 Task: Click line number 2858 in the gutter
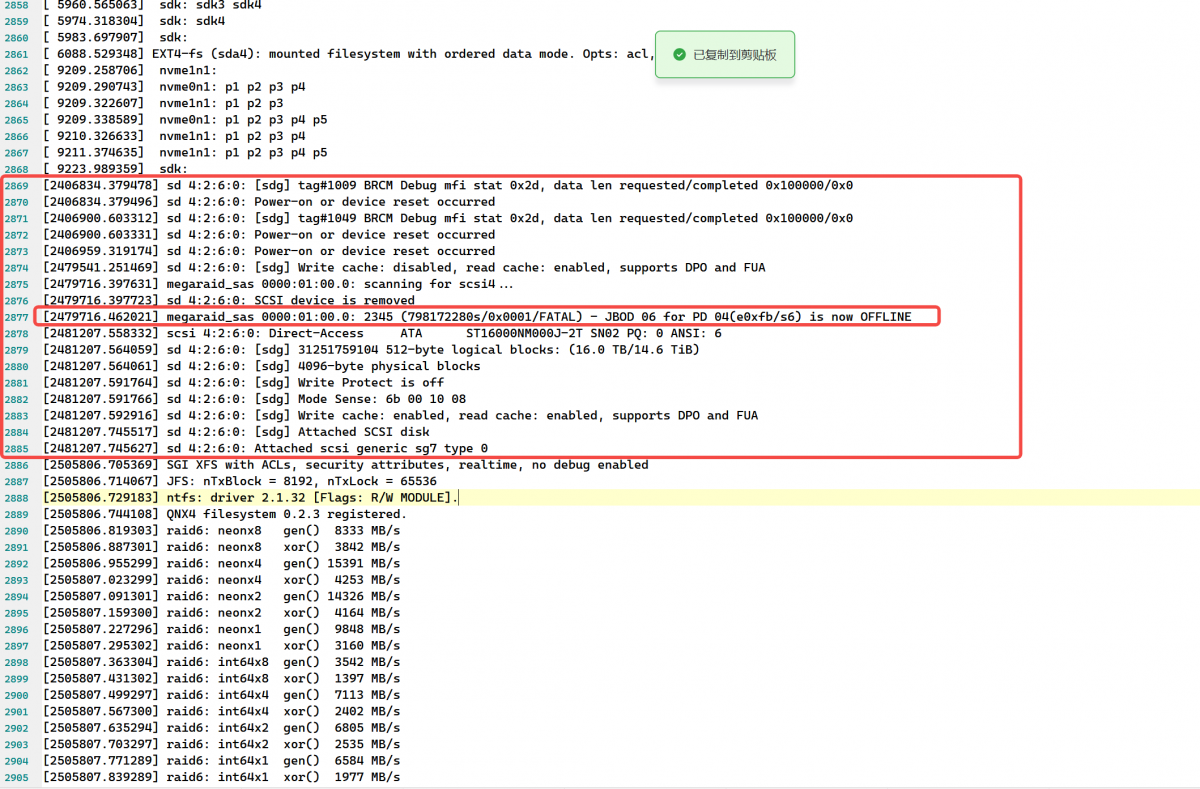point(16,5)
